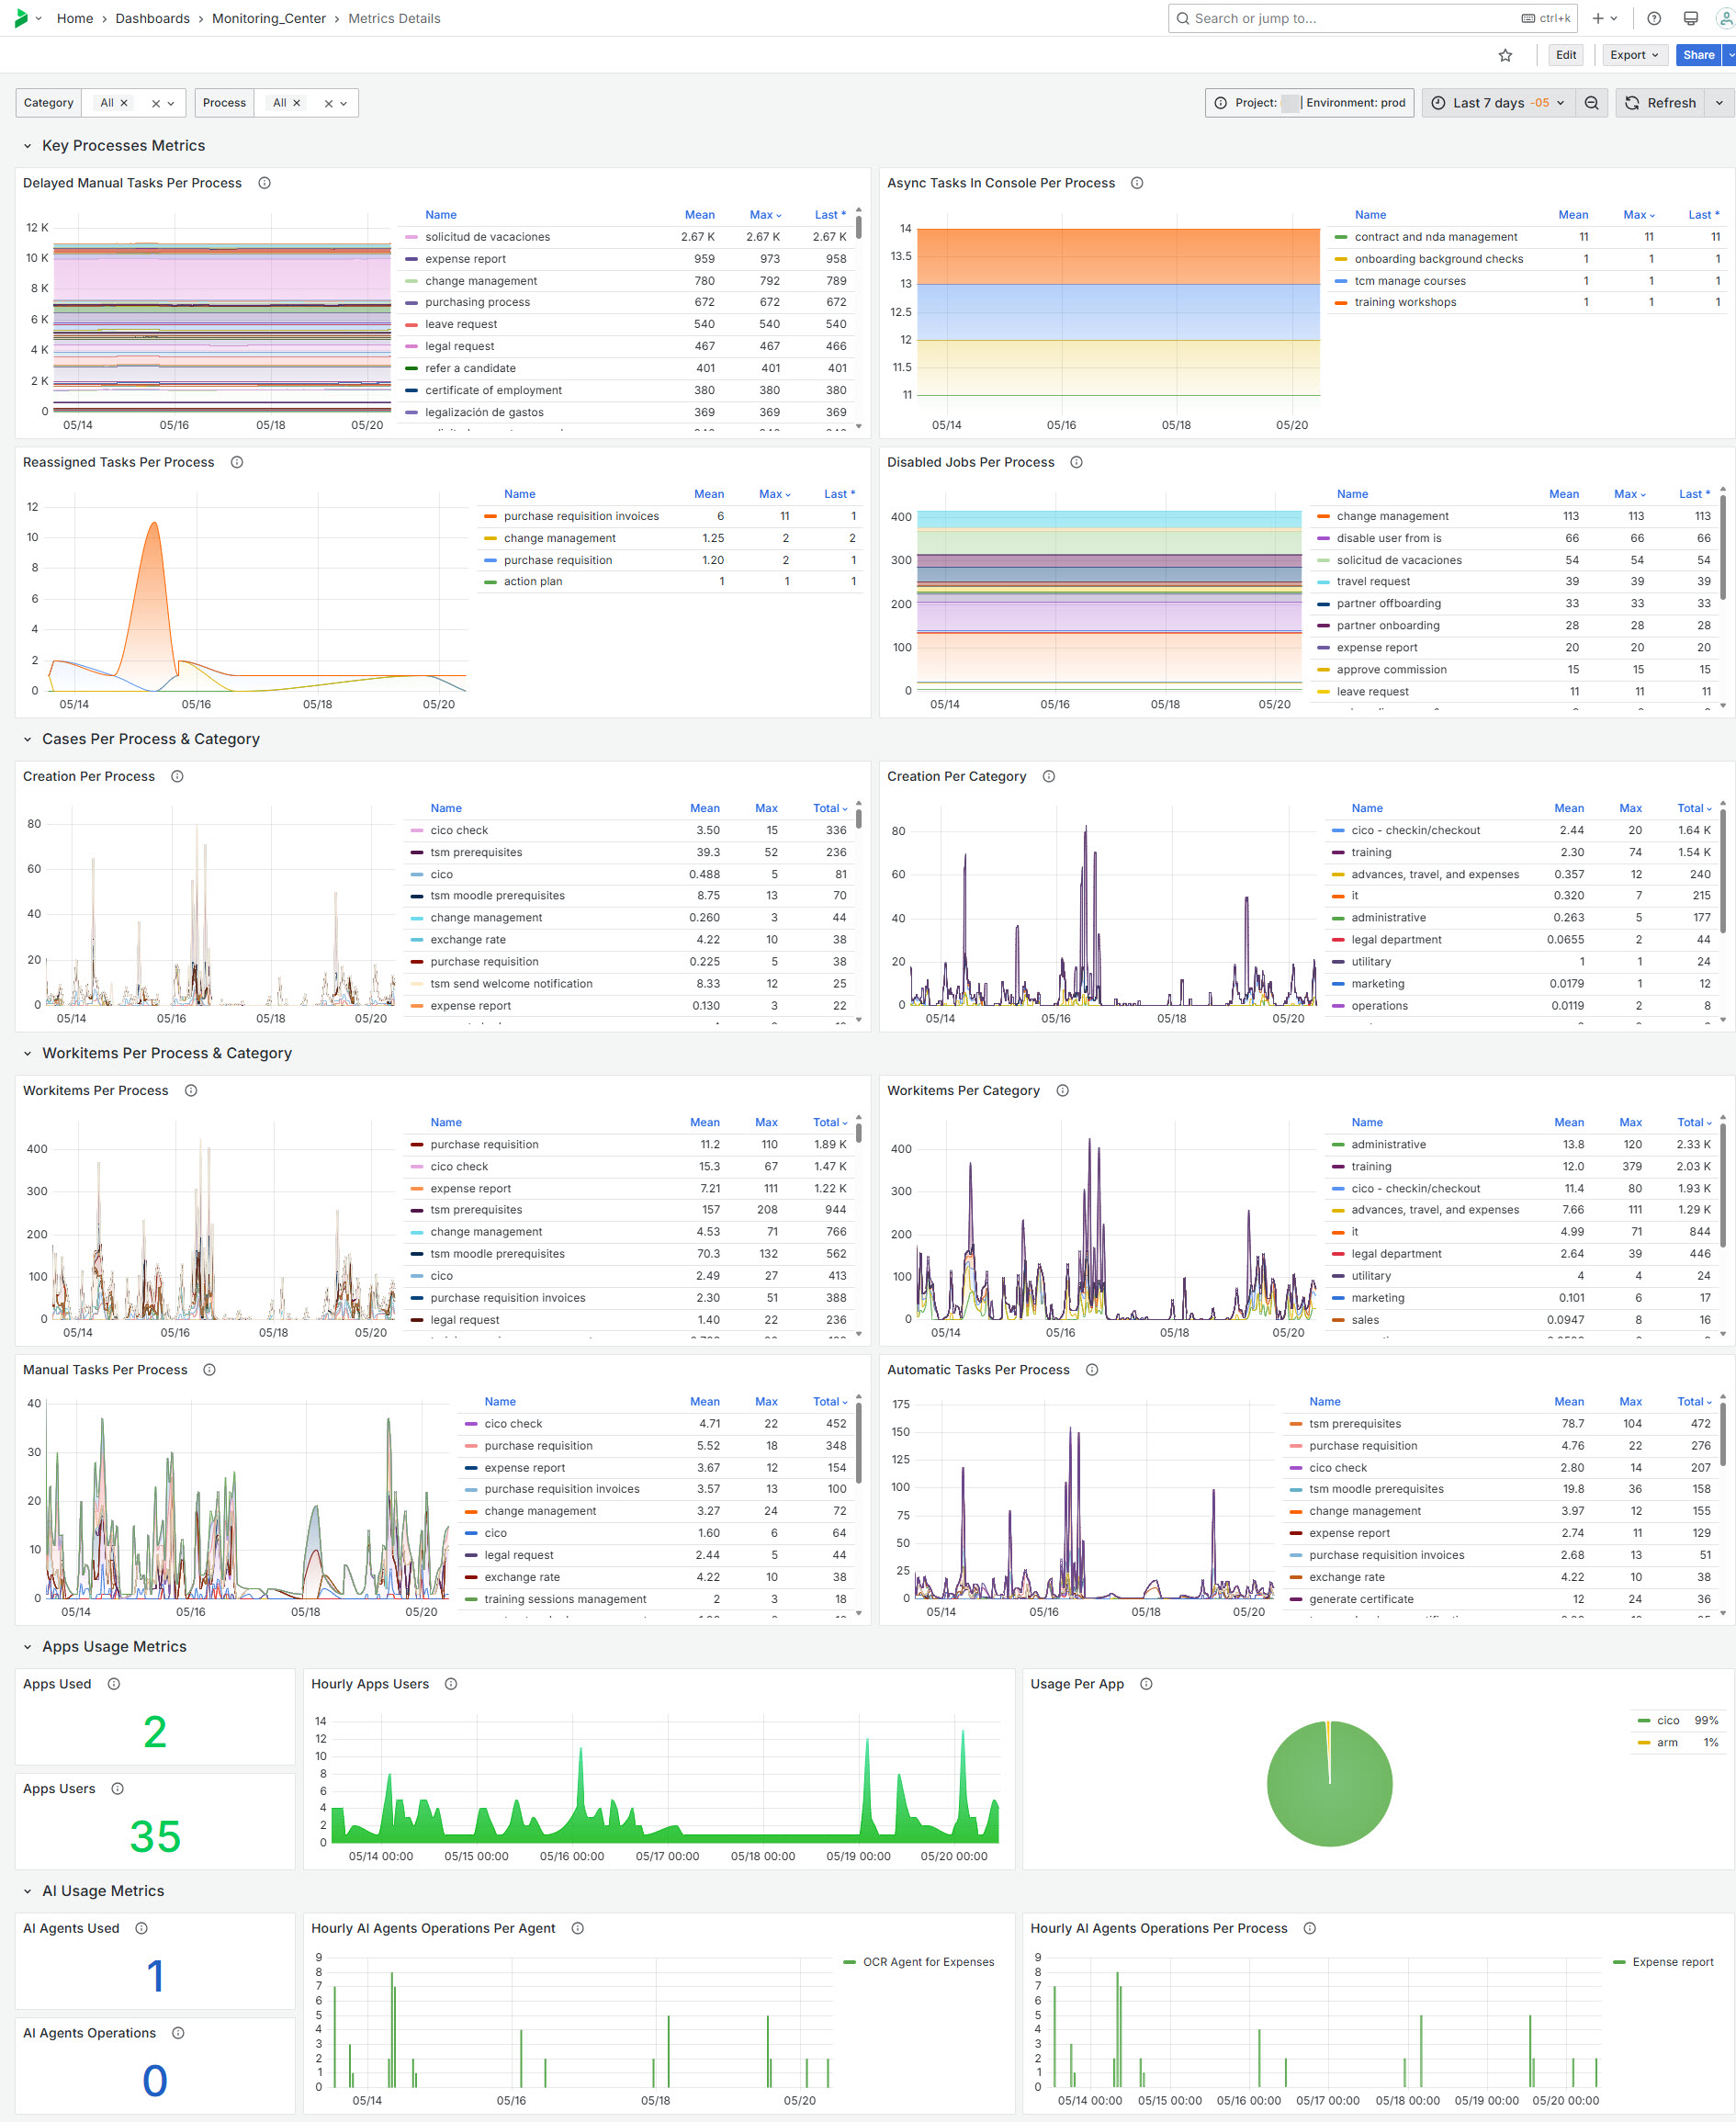Screen dimensions: 1736x2122
Task: Show info icon for Usage Per App
Action: (1146, 1684)
